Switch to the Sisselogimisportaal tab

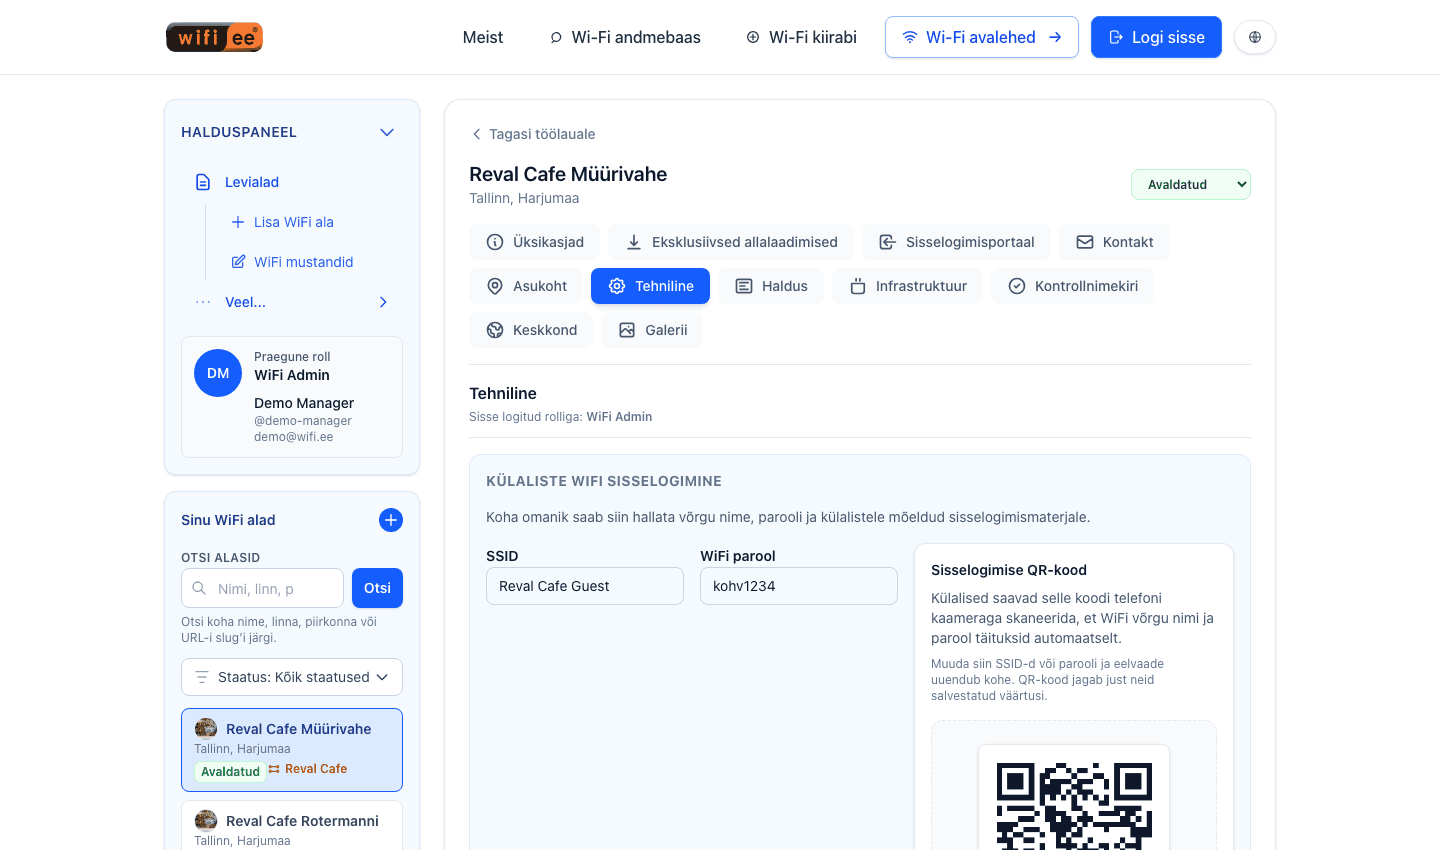957,242
